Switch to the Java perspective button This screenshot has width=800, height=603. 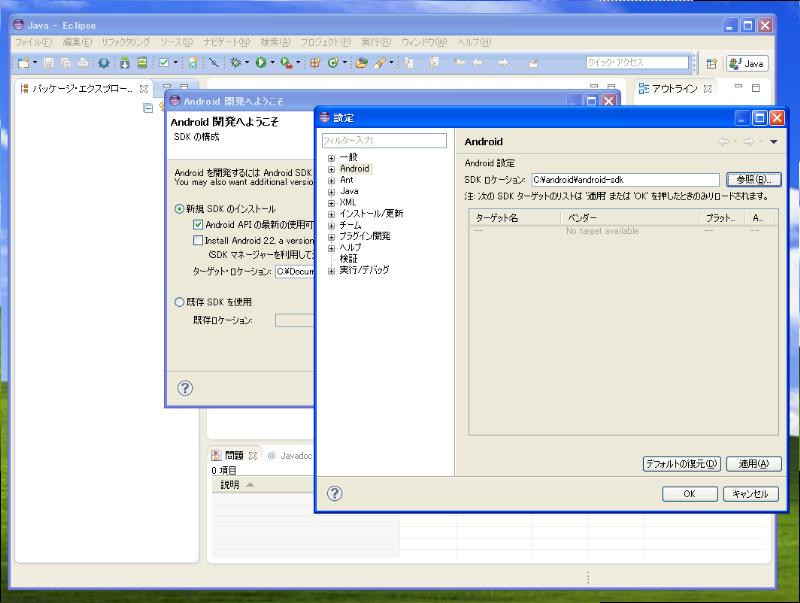(x=746, y=64)
